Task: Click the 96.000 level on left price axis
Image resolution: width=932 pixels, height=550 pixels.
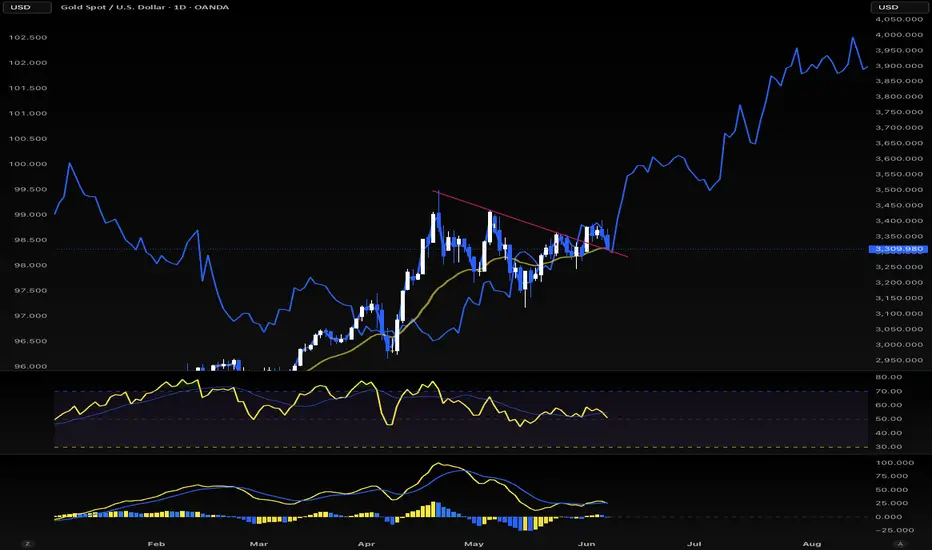Action: tap(30, 366)
